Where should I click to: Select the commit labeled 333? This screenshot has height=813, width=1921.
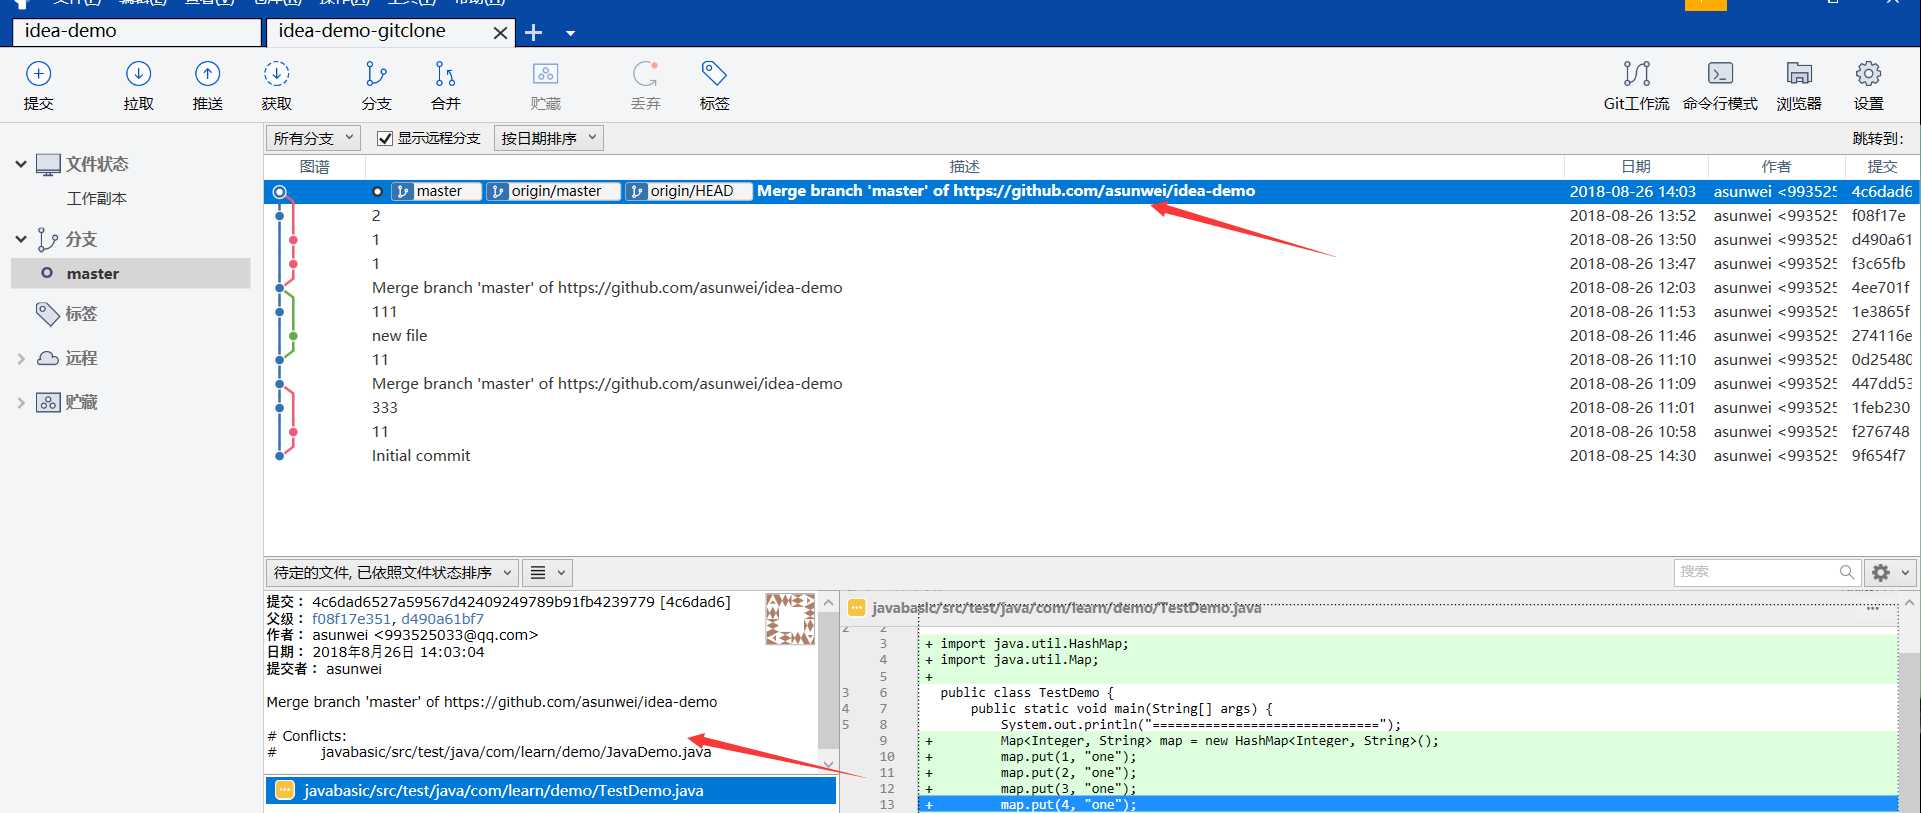point(1090,408)
